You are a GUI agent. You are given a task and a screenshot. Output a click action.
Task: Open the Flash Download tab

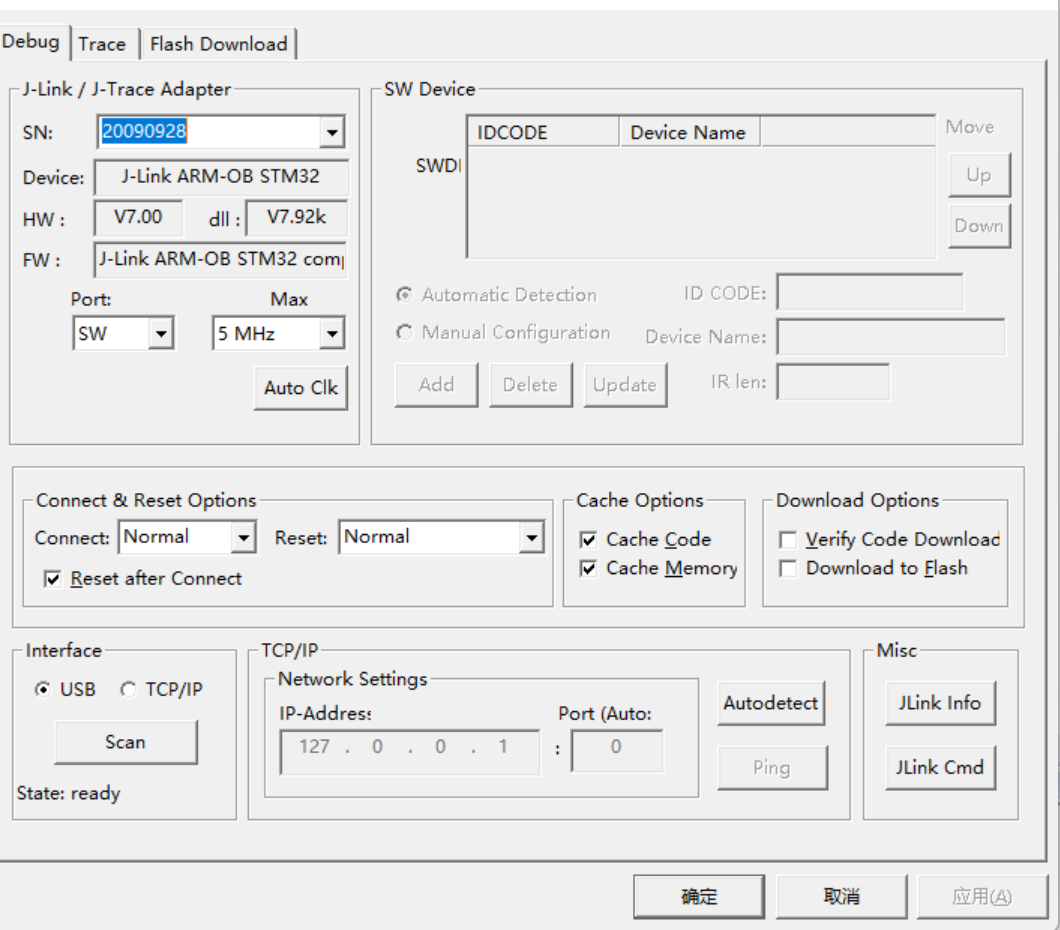[218, 44]
